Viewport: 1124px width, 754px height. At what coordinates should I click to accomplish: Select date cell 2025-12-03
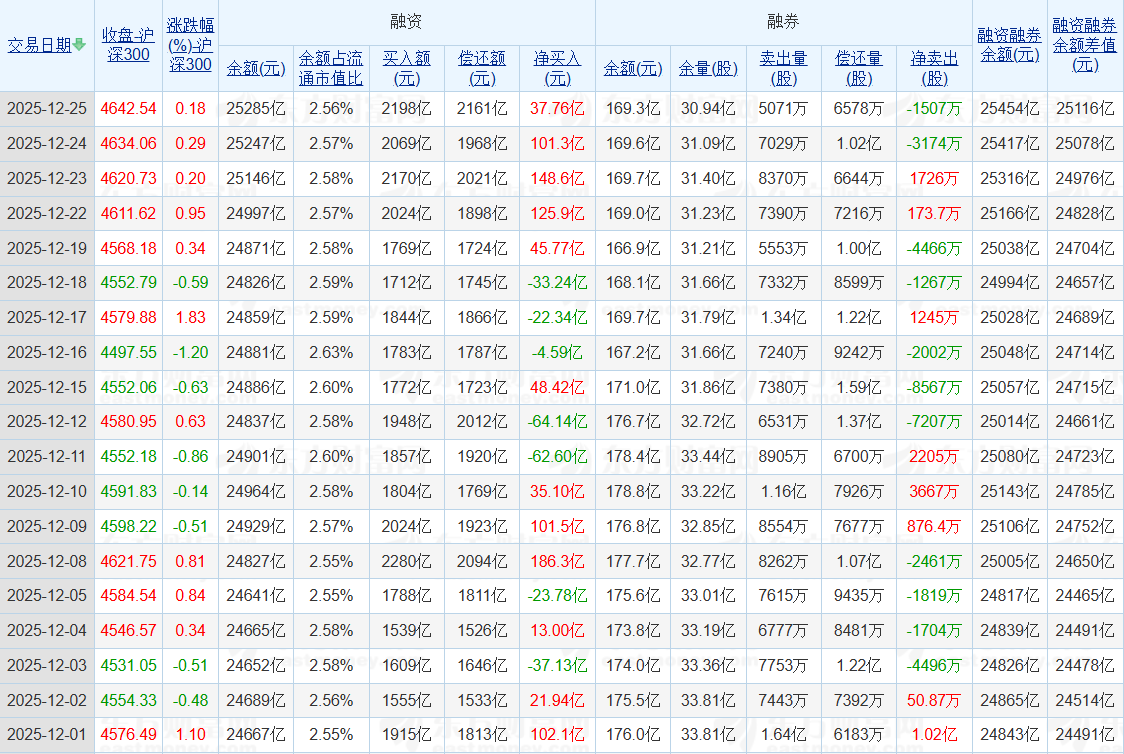tap(47, 666)
